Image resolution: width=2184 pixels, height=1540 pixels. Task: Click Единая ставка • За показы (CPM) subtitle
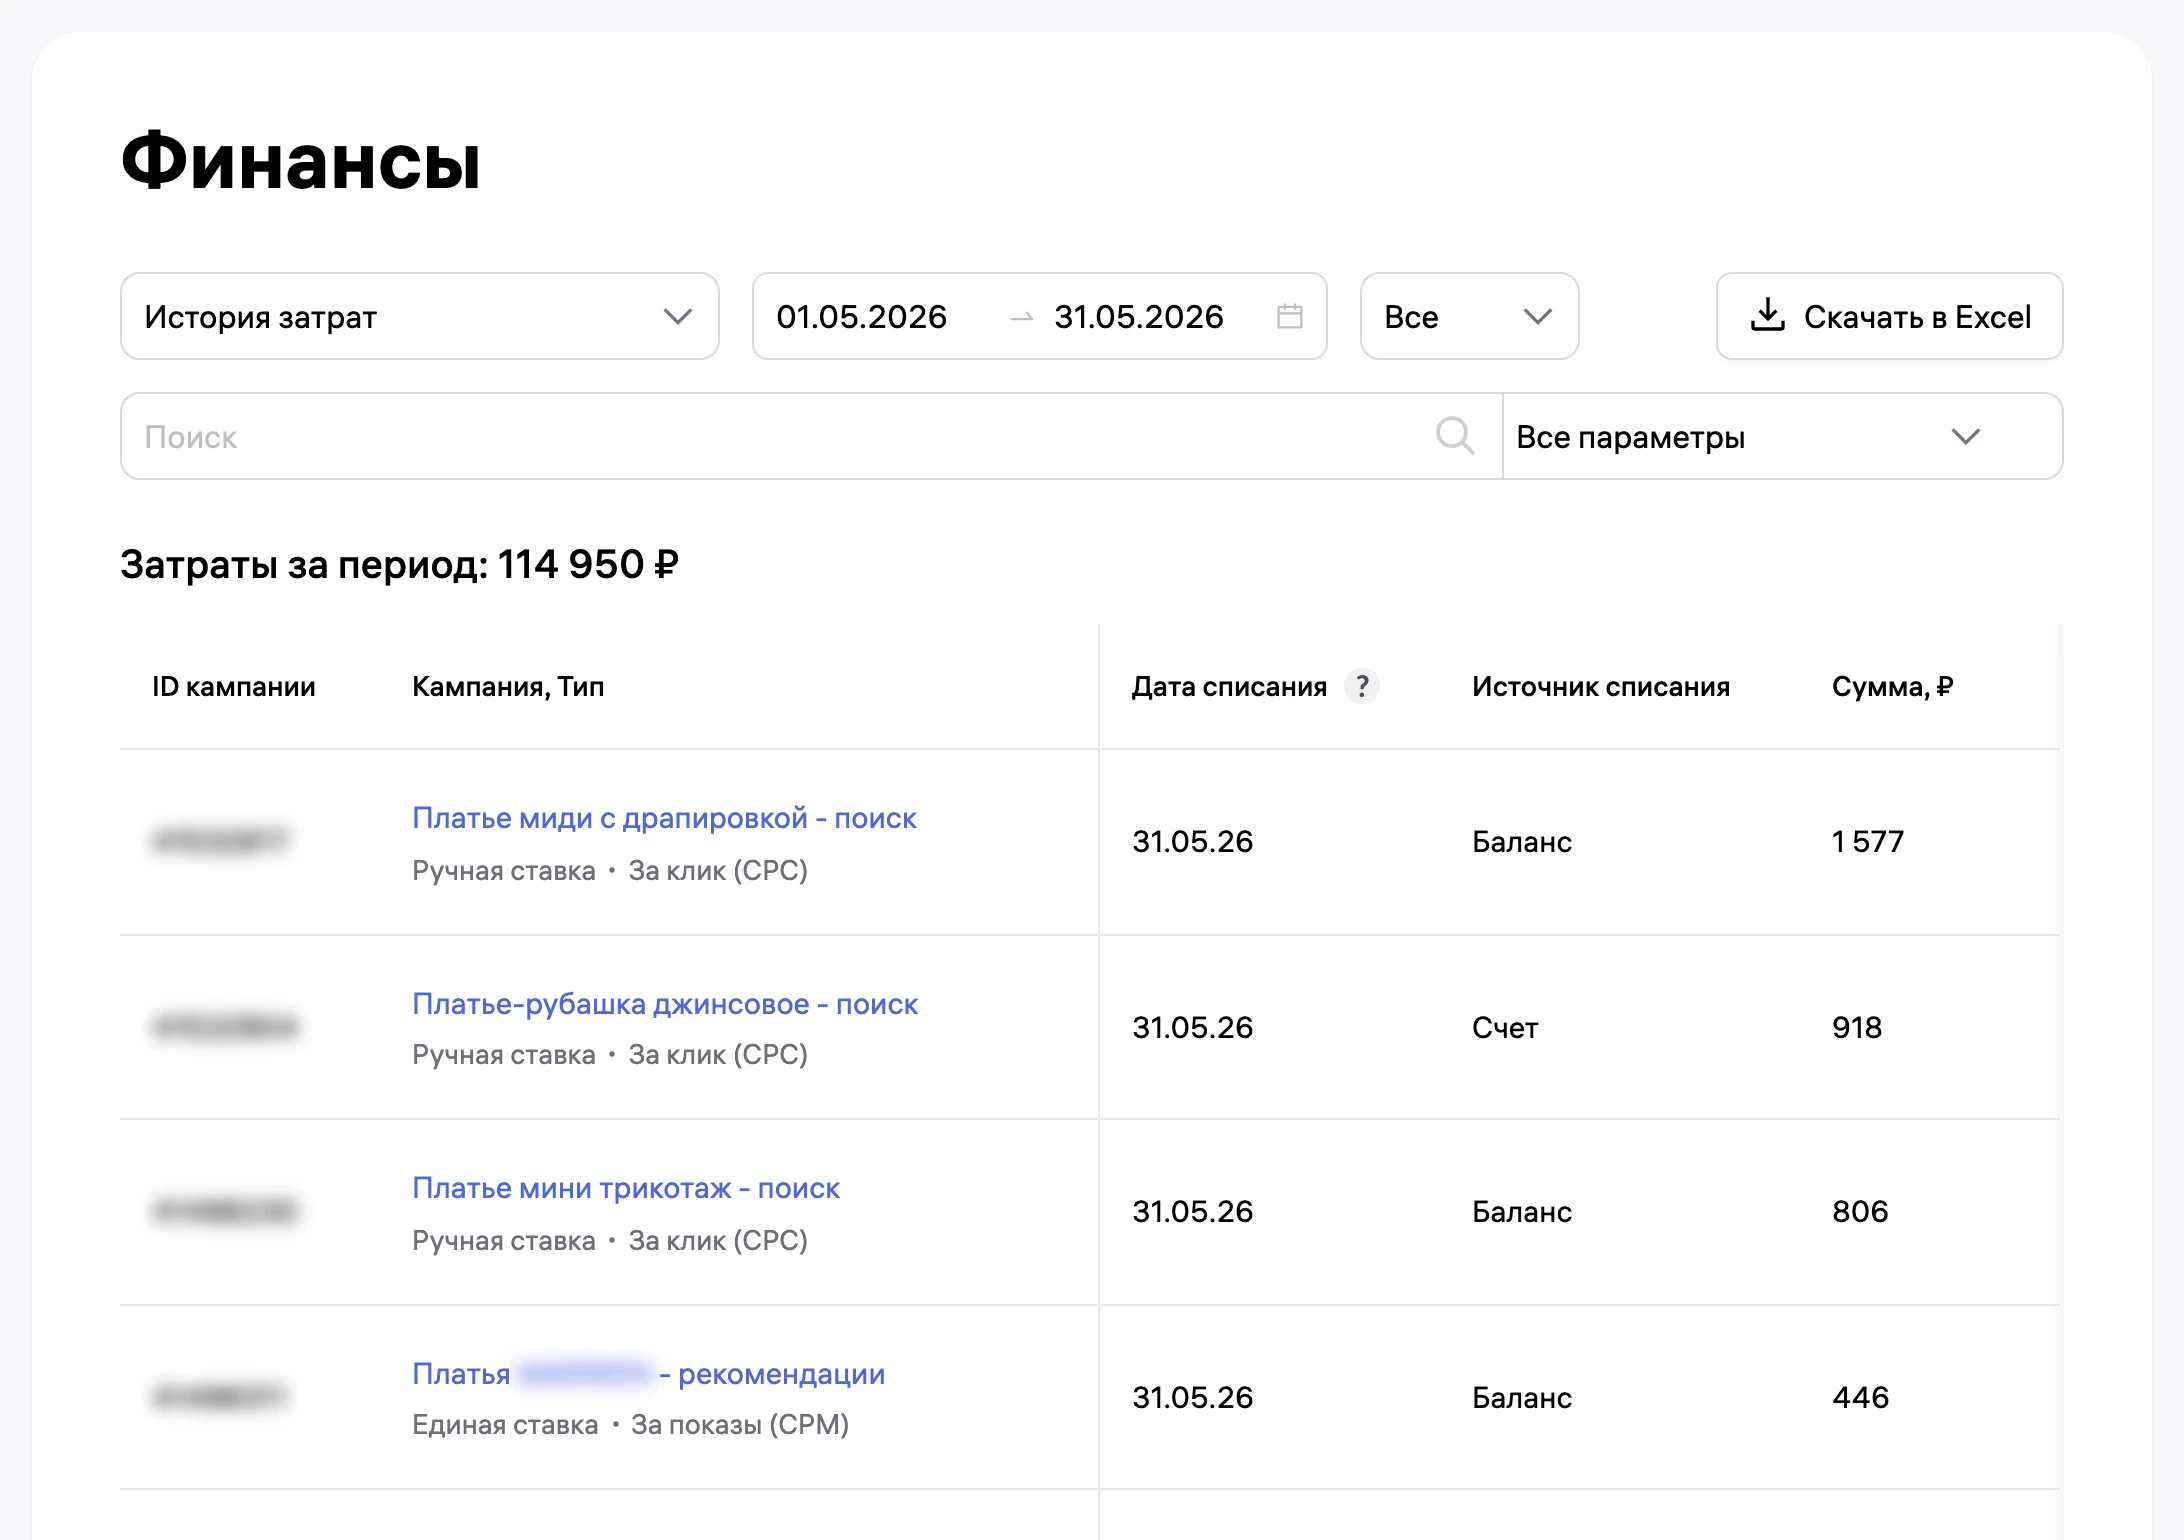(x=630, y=1424)
